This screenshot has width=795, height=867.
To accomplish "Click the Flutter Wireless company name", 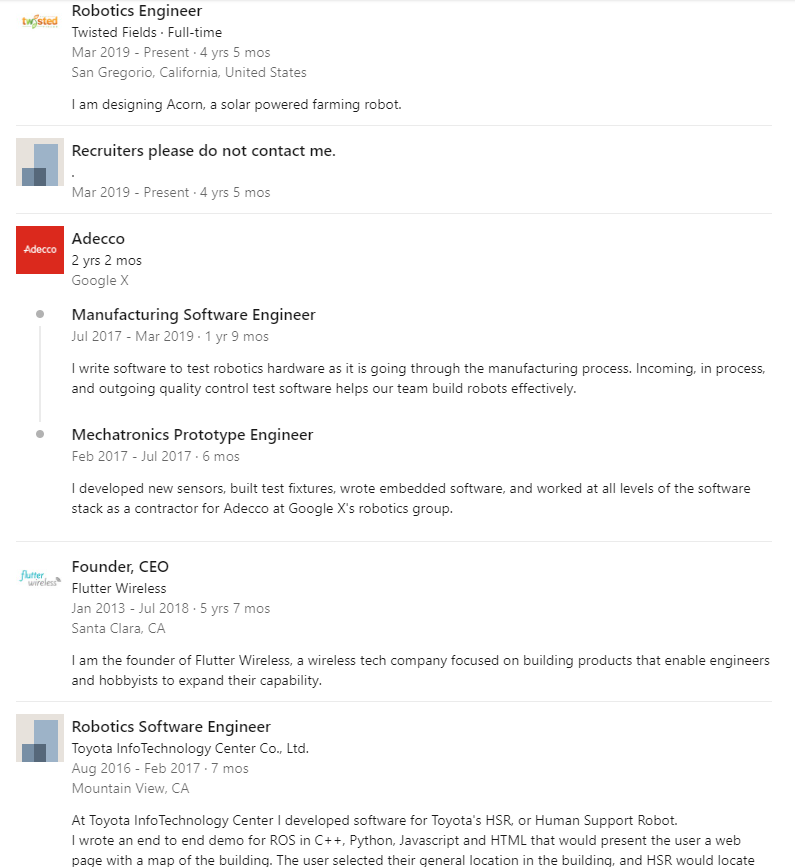I will pyautogui.click(x=119, y=588).
